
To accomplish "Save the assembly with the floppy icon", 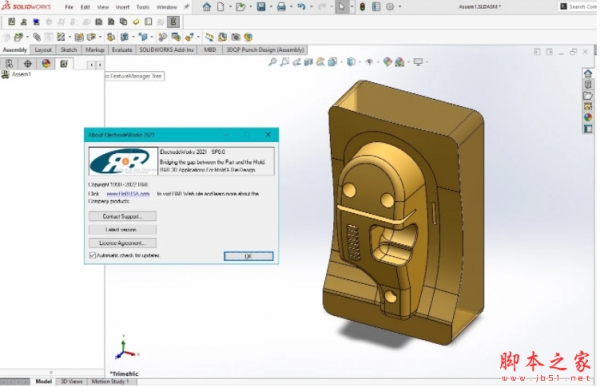I will (x=261, y=7).
